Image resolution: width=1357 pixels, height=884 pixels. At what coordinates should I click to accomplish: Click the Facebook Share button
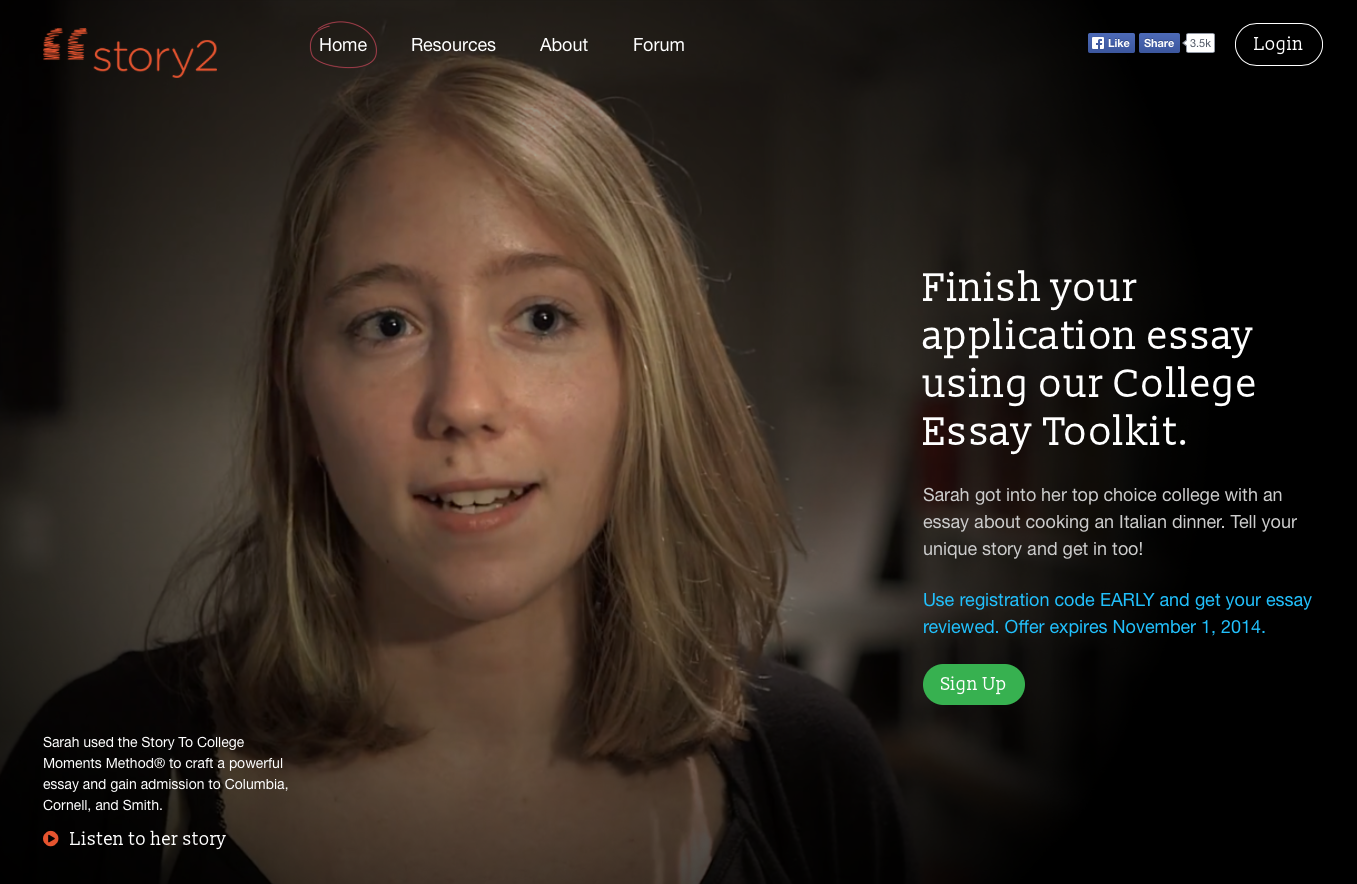pyautogui.click(x=1159, y=43)
